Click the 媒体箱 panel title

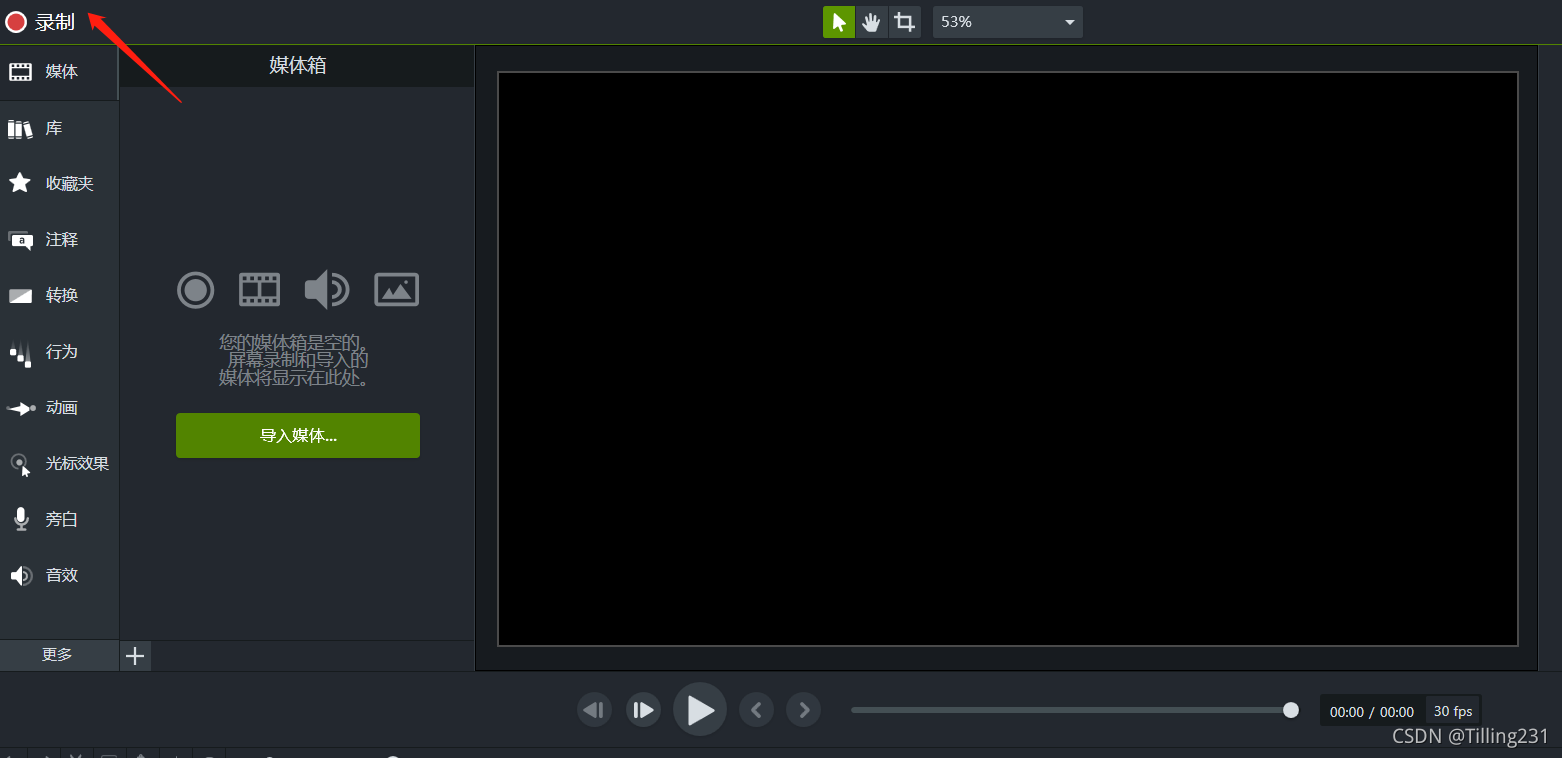click(298, 66)
